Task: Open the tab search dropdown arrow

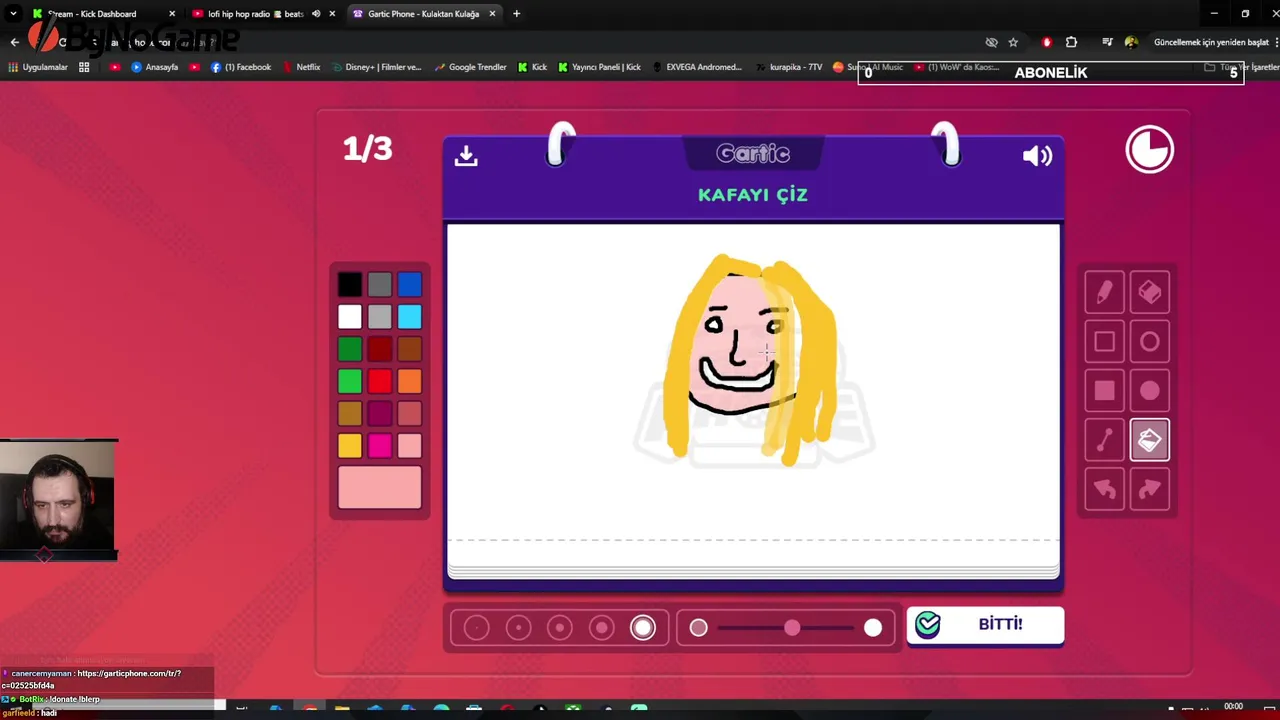Action: (x=13, y=14)
